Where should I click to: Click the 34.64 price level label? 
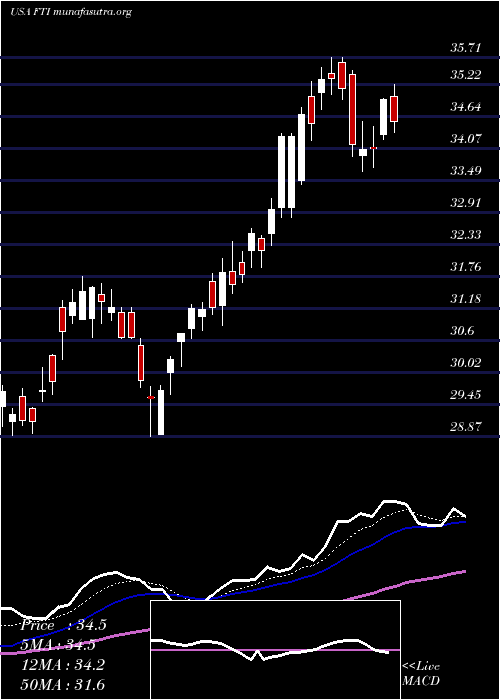pyautogui.click(x=466, y=107)
